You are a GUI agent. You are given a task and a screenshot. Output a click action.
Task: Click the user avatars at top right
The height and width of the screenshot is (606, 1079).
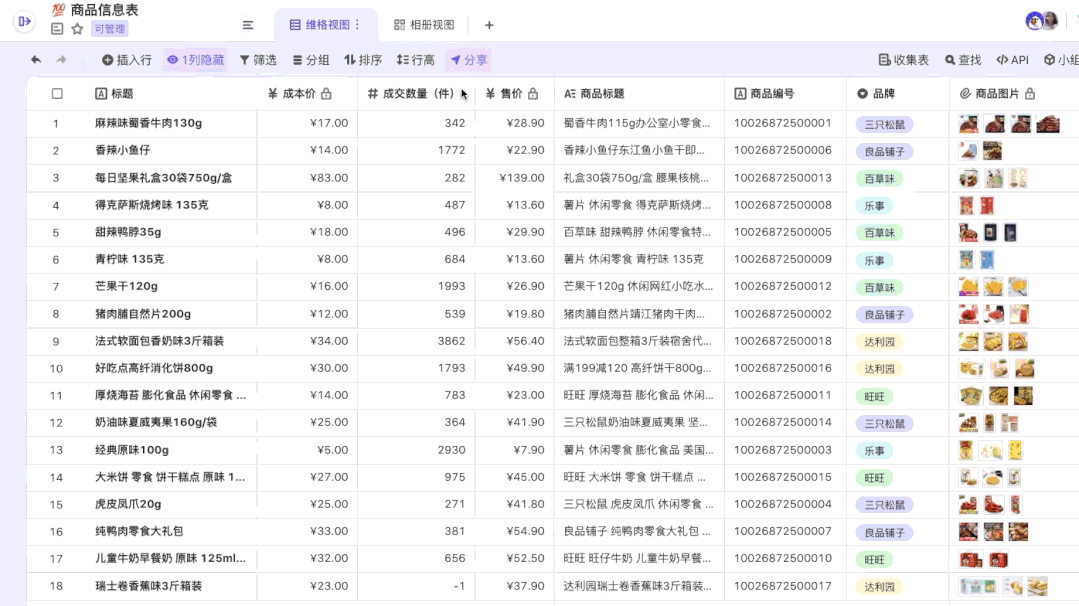(1041, 21)
